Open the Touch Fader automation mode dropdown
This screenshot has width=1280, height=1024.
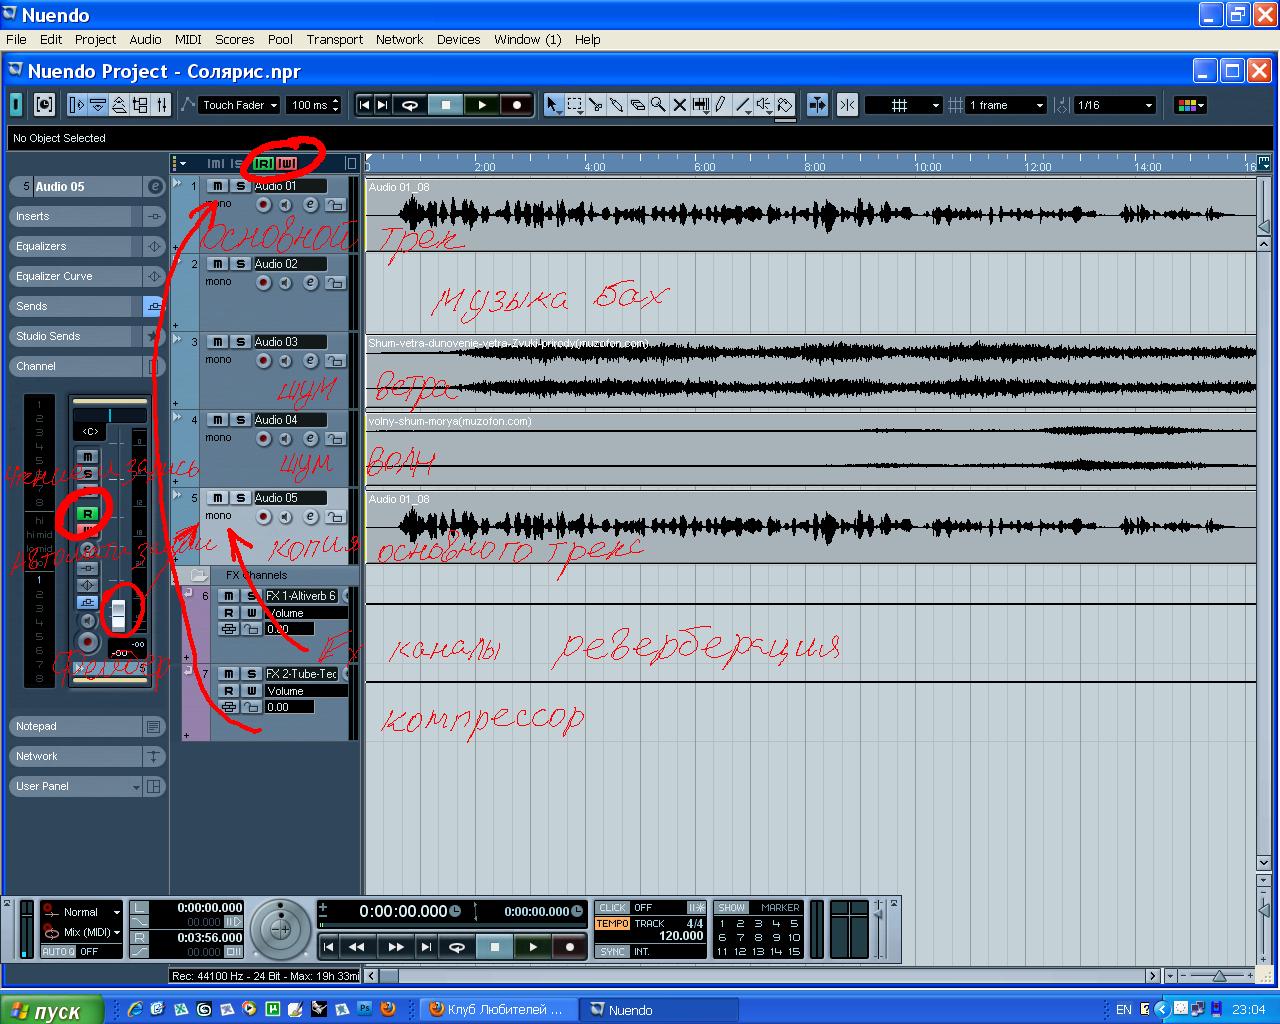coord(240,105)
